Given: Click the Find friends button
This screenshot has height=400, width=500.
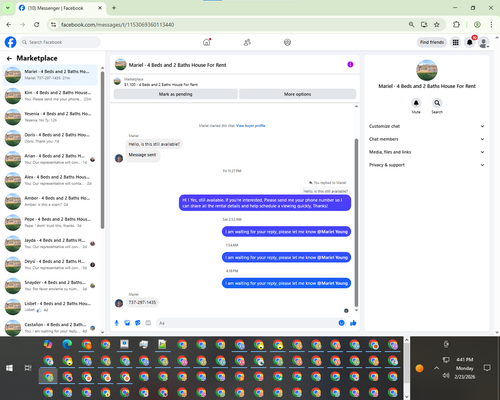Looking at the screenshot, I should tap(432, 42).
